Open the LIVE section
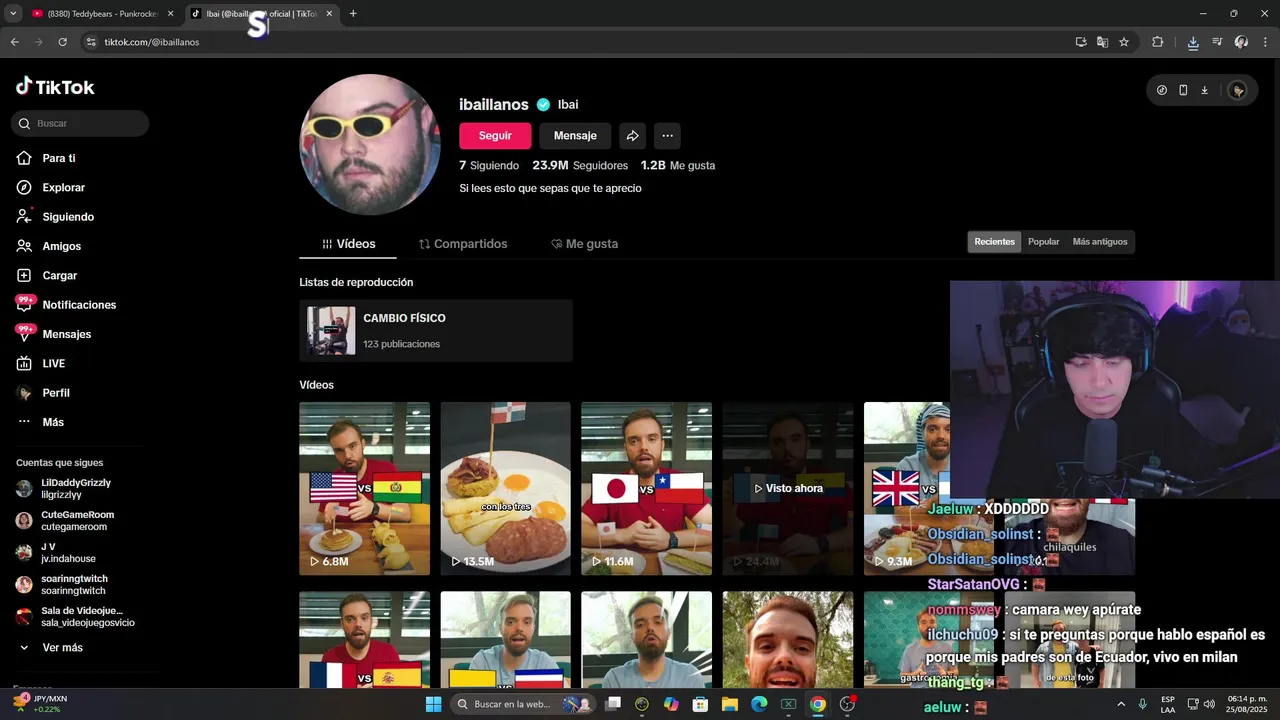 [53, 363]
